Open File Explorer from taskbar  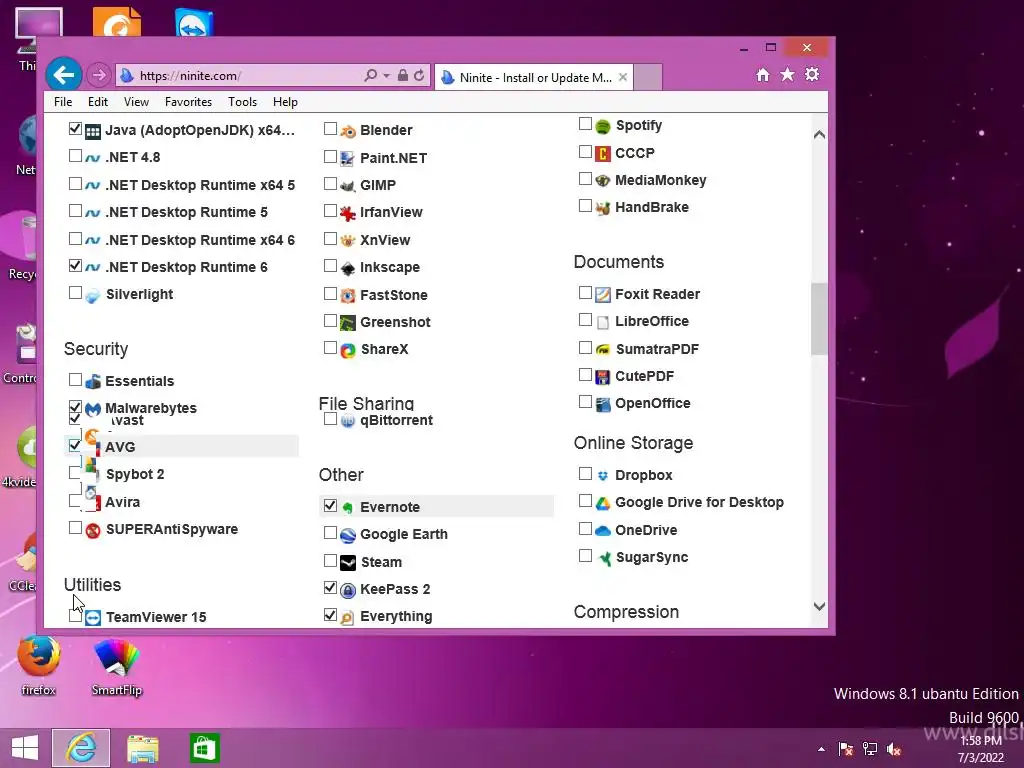(x=143, y=748)
